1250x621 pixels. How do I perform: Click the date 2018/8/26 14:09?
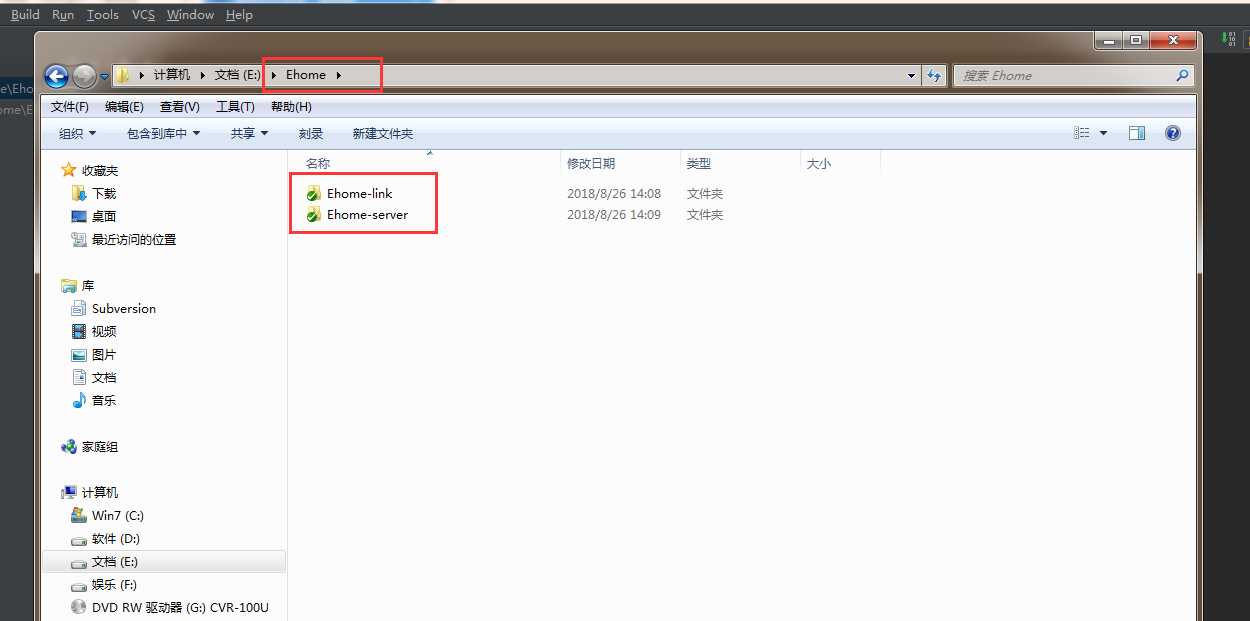(x=614, y=214)
